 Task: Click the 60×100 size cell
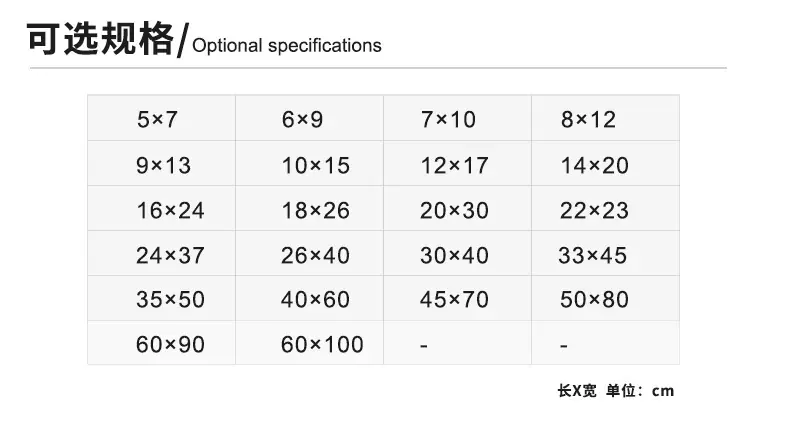tap(309, 343)
